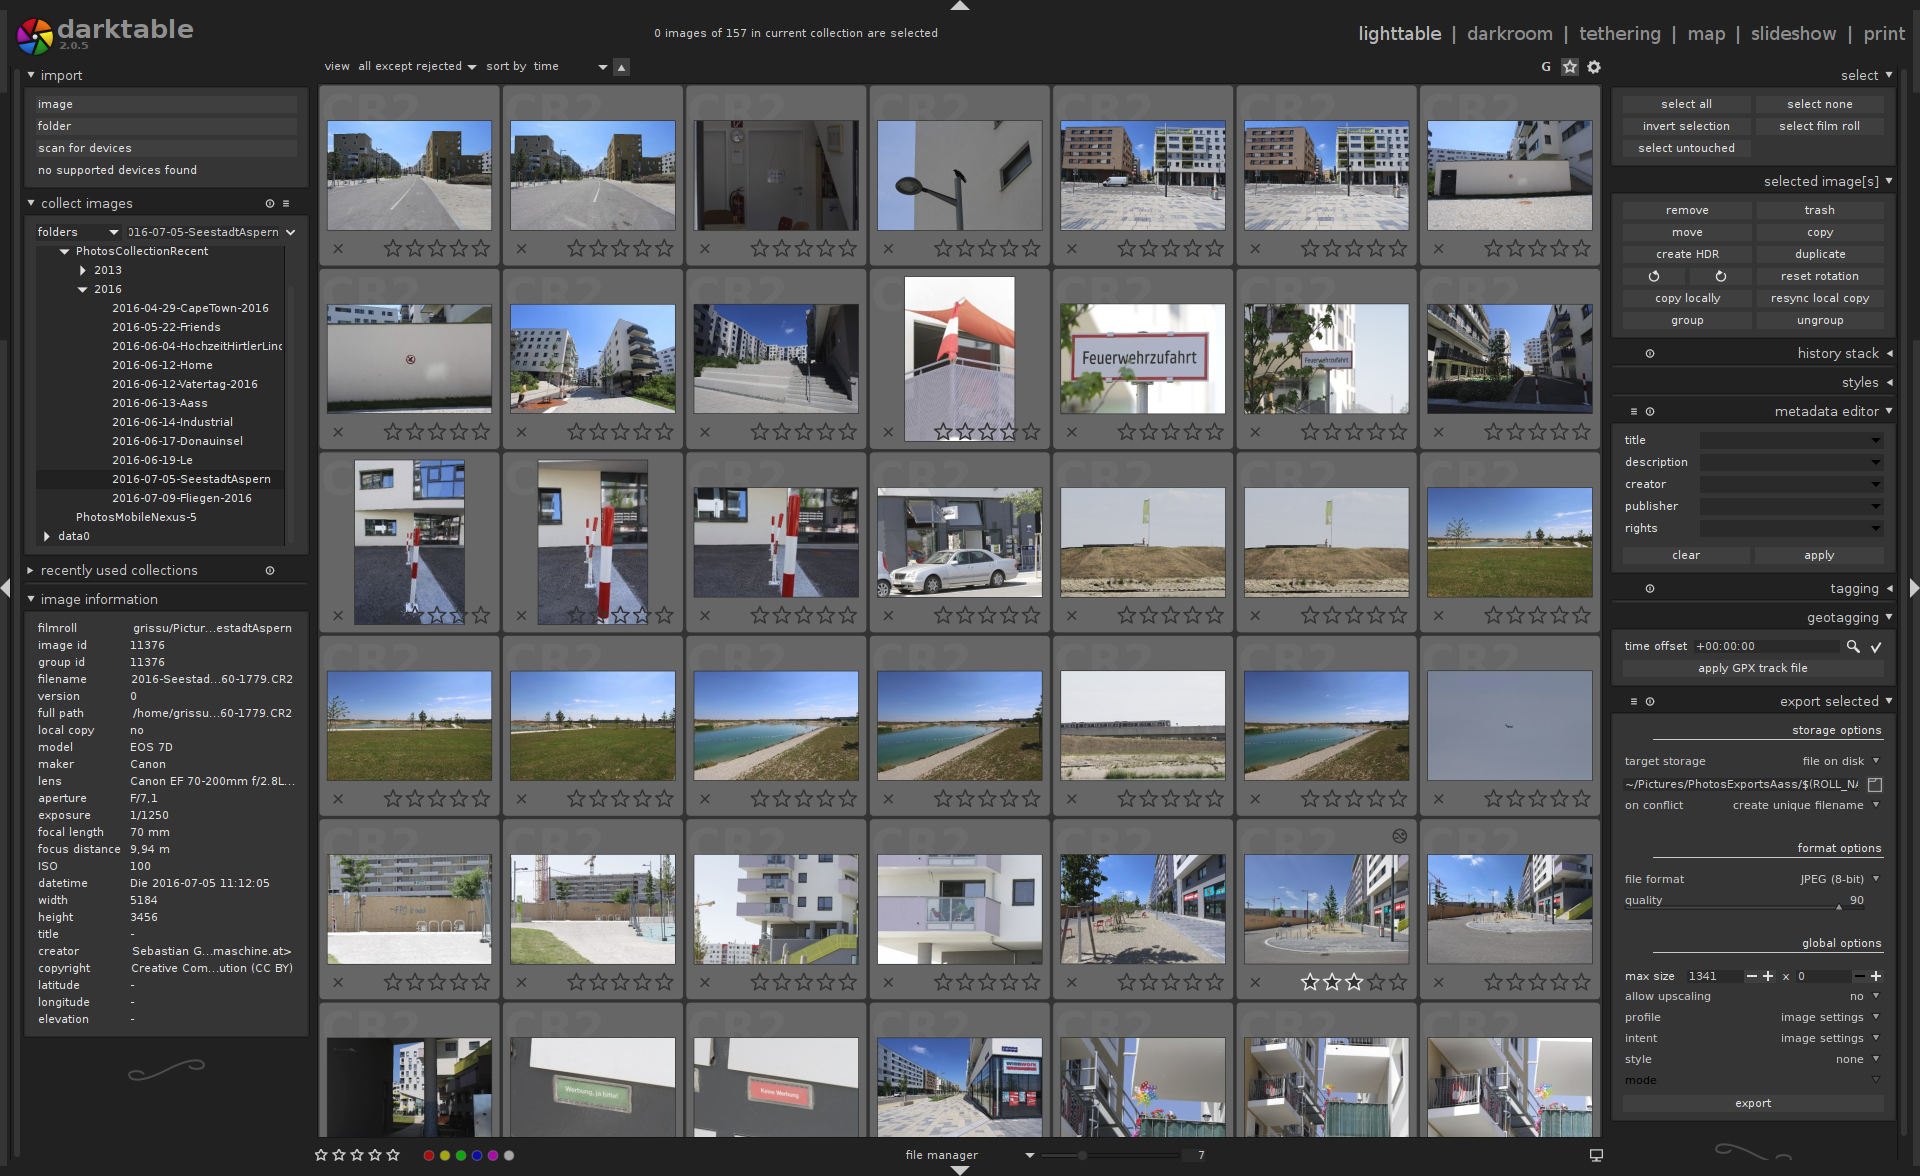Decrease max size width with minus
This screenshot has width=1920, height=1176.
point(1752,977)
